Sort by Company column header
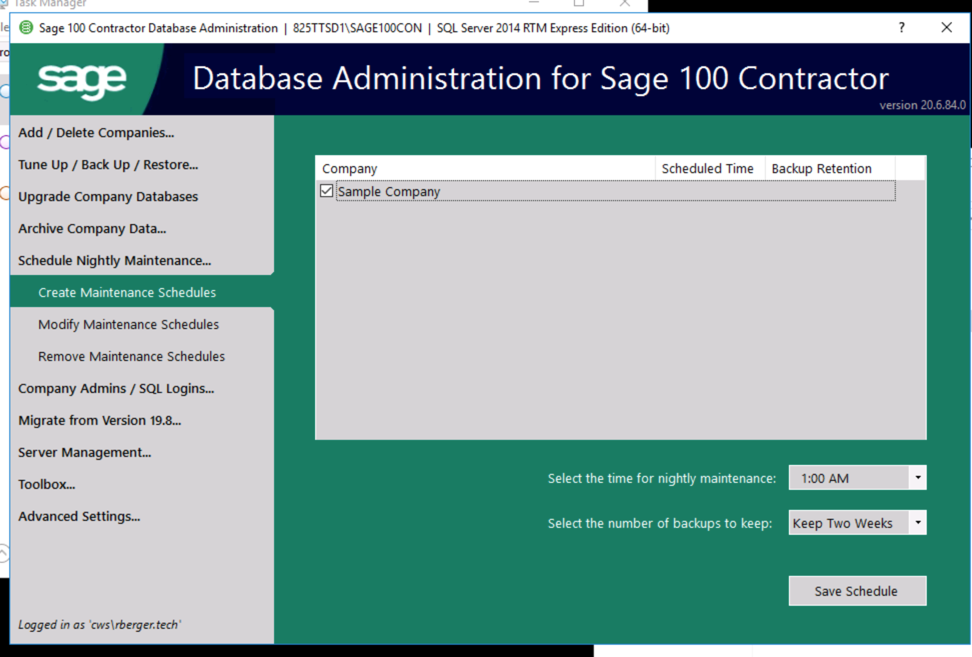 [x=485, y=169]
